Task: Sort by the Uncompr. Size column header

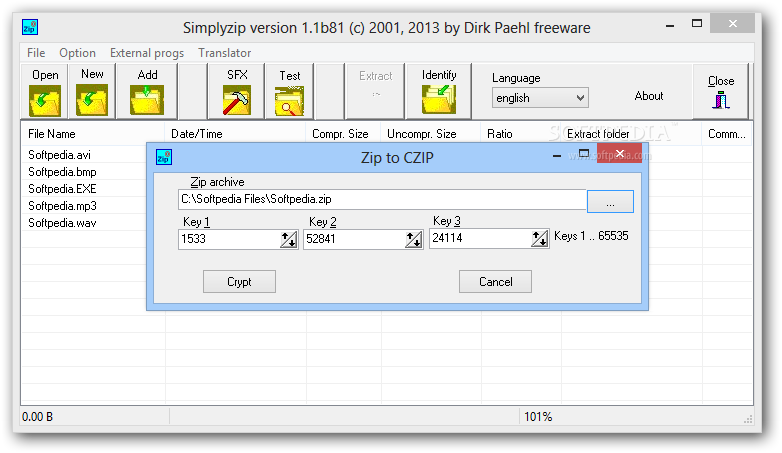Action: [x=431, y=134]
